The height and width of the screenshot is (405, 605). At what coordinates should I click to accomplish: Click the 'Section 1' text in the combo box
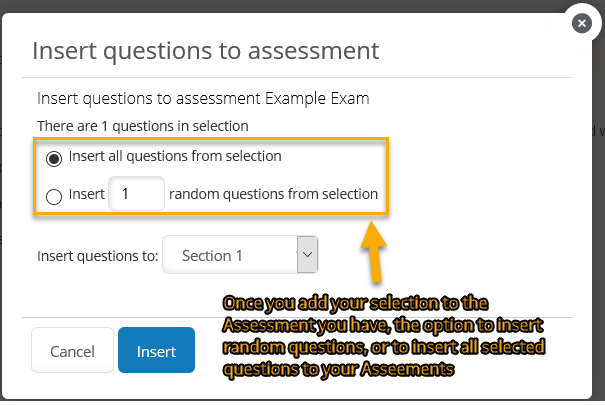(212, 256)
